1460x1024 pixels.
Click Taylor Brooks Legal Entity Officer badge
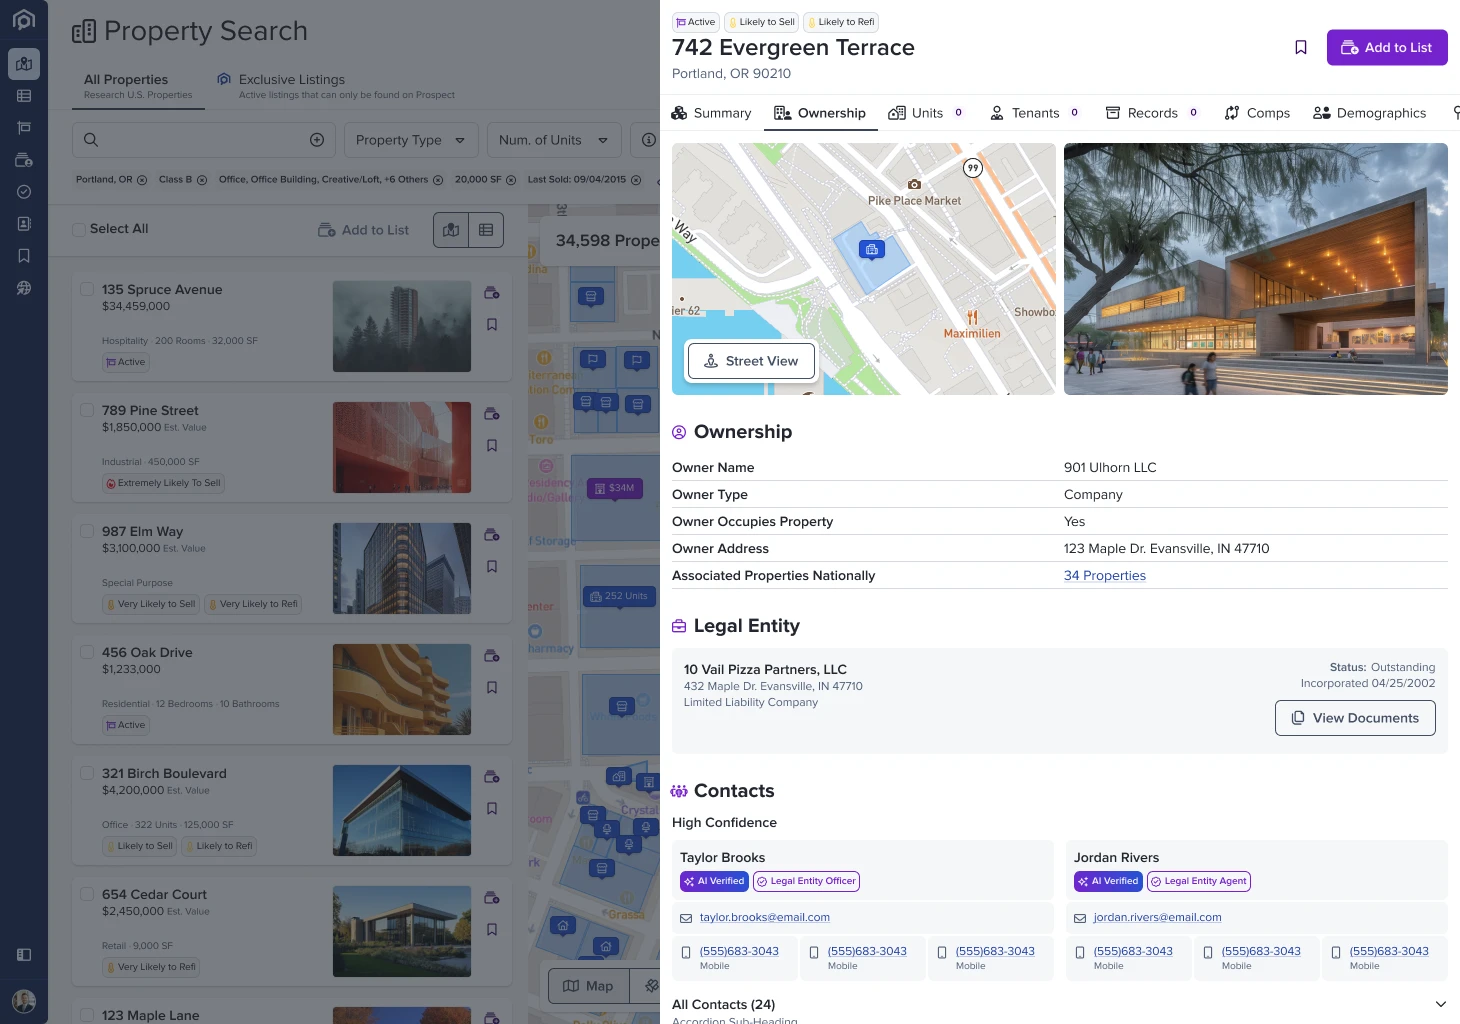806,881
